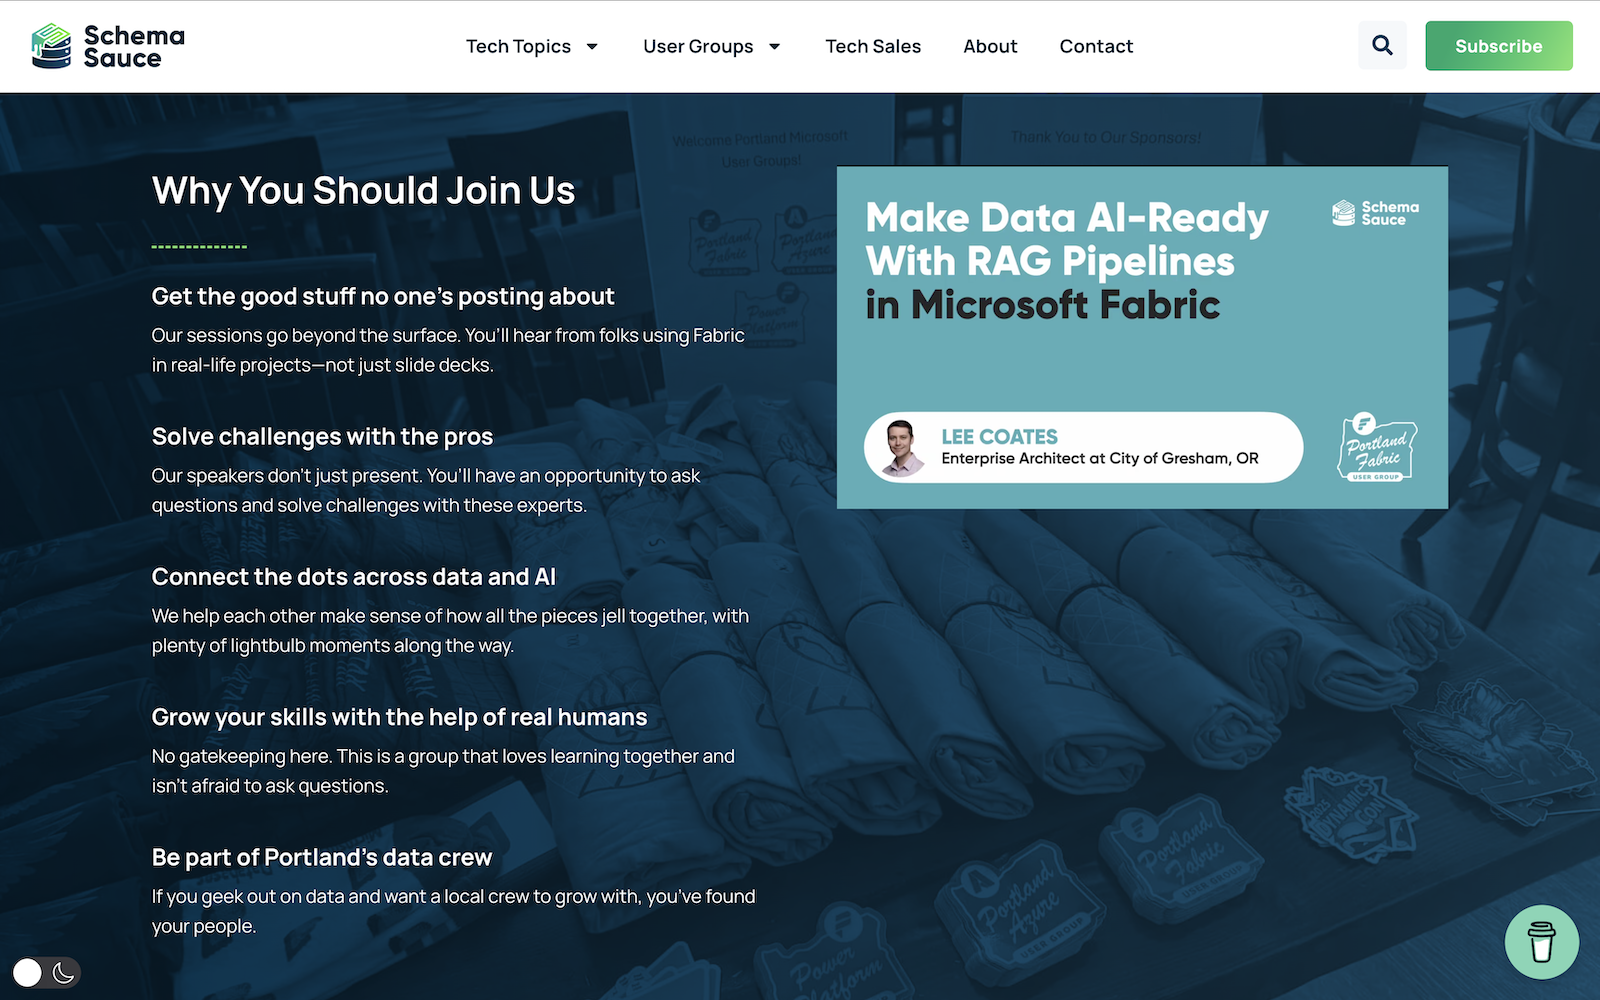Open the User Groups menu

click(x=698, y=47)
